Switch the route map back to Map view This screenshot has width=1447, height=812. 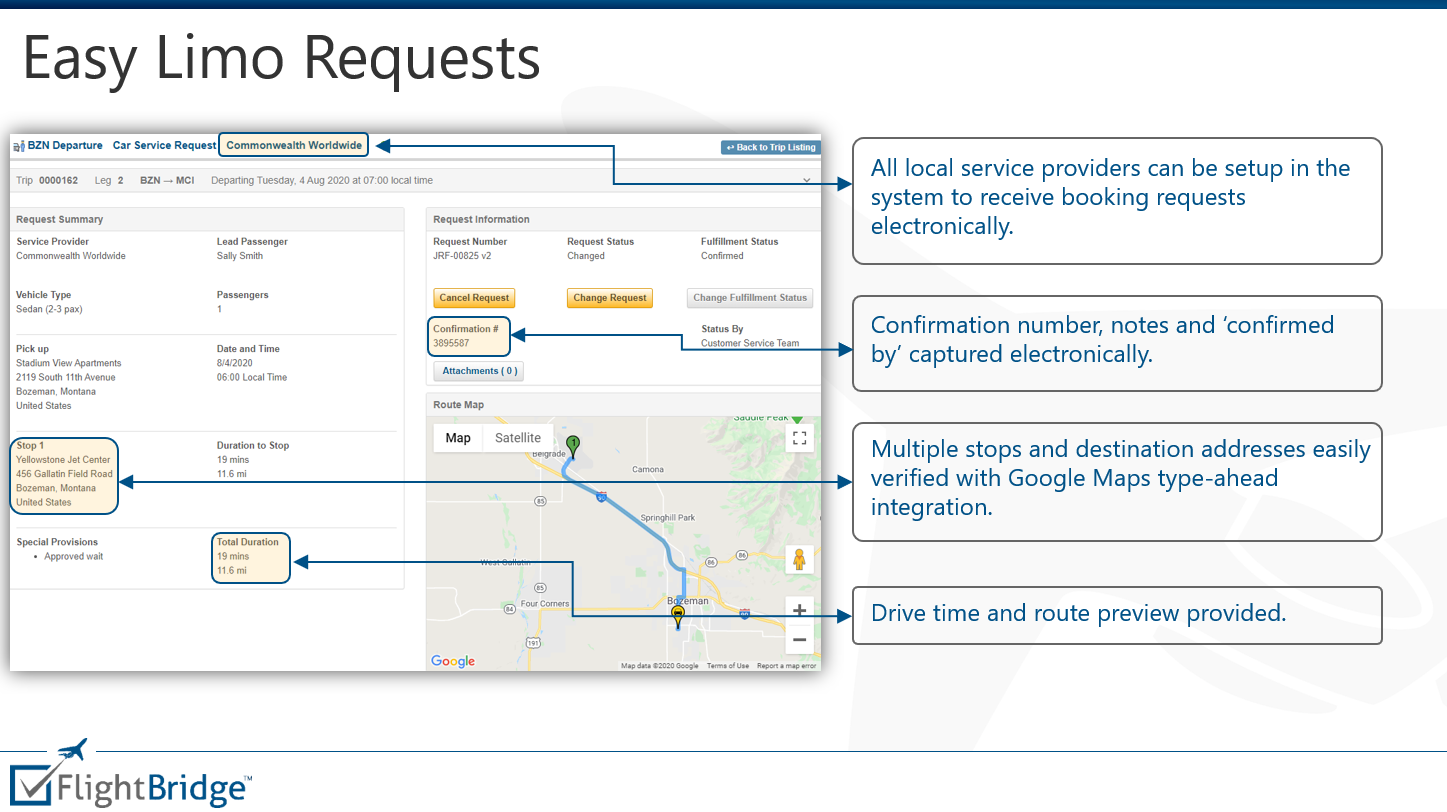tap(457, 437)
